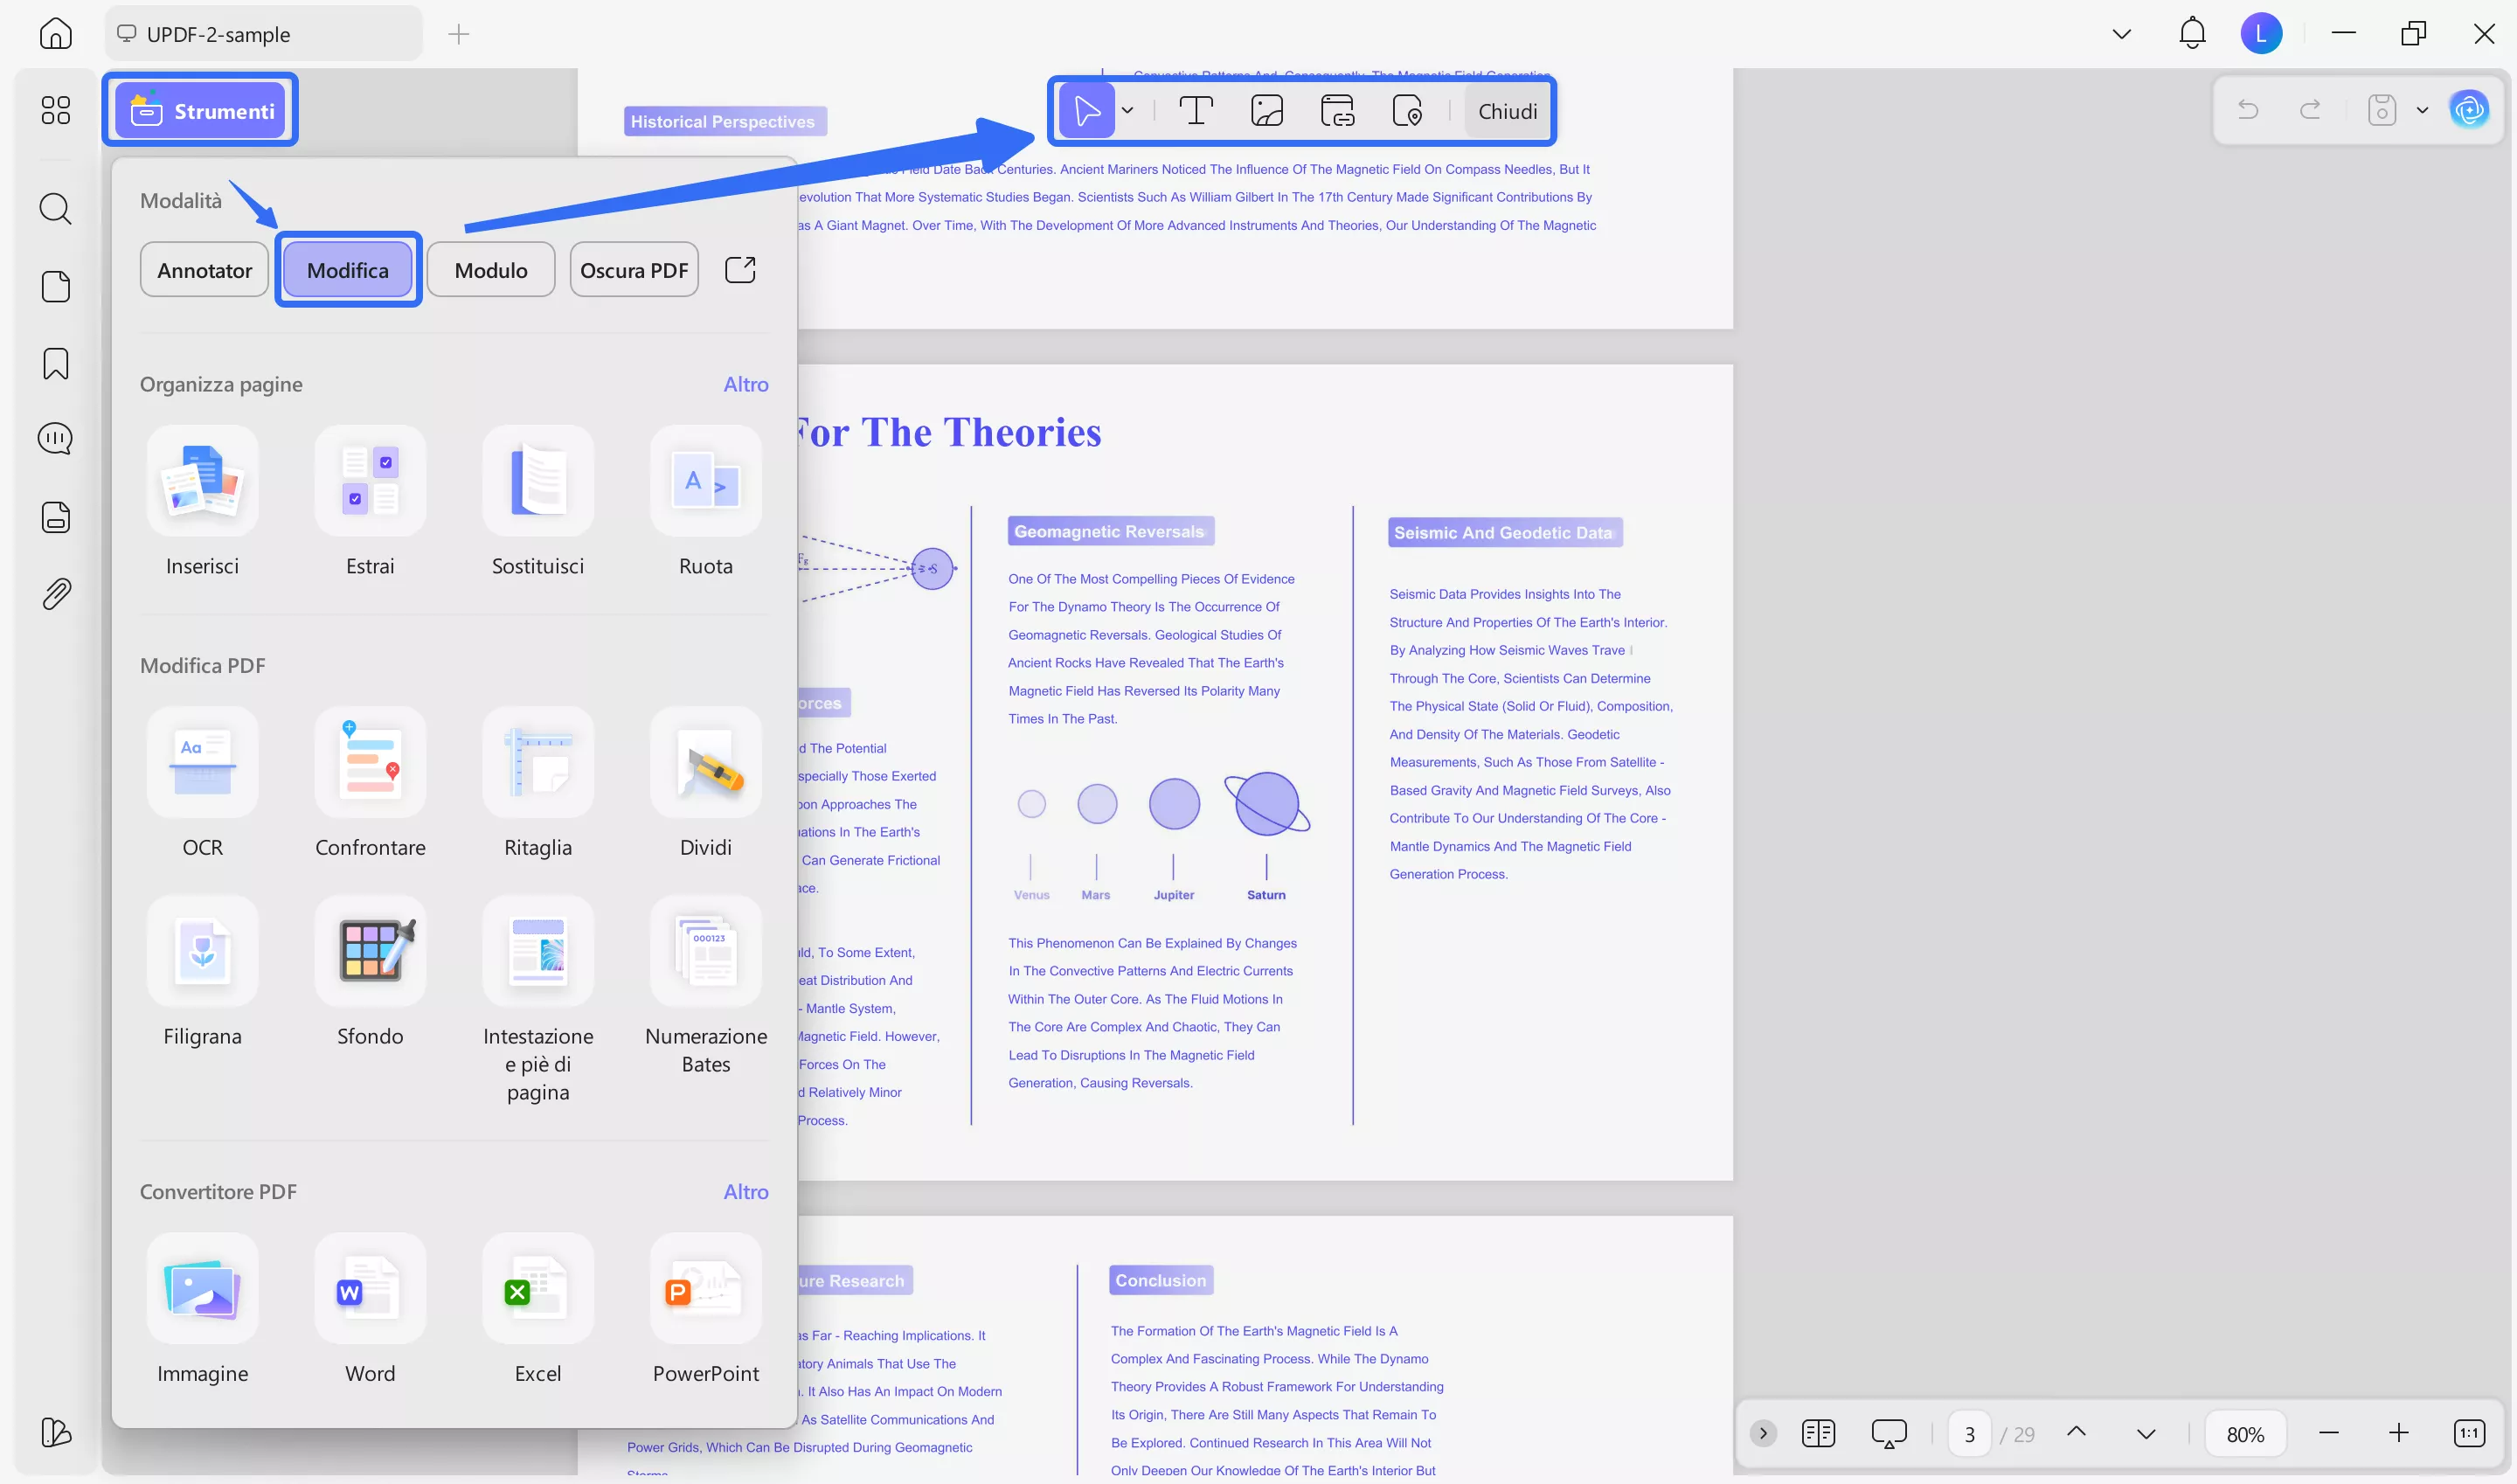Toggle the two-page view at the bottom
Screen dimensions: 2517x1484
(1818, 1432)
